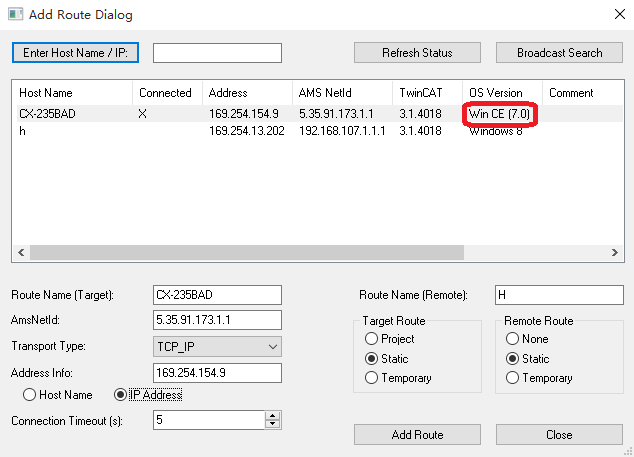Choose Temporary under Target Route

point(372,378)
